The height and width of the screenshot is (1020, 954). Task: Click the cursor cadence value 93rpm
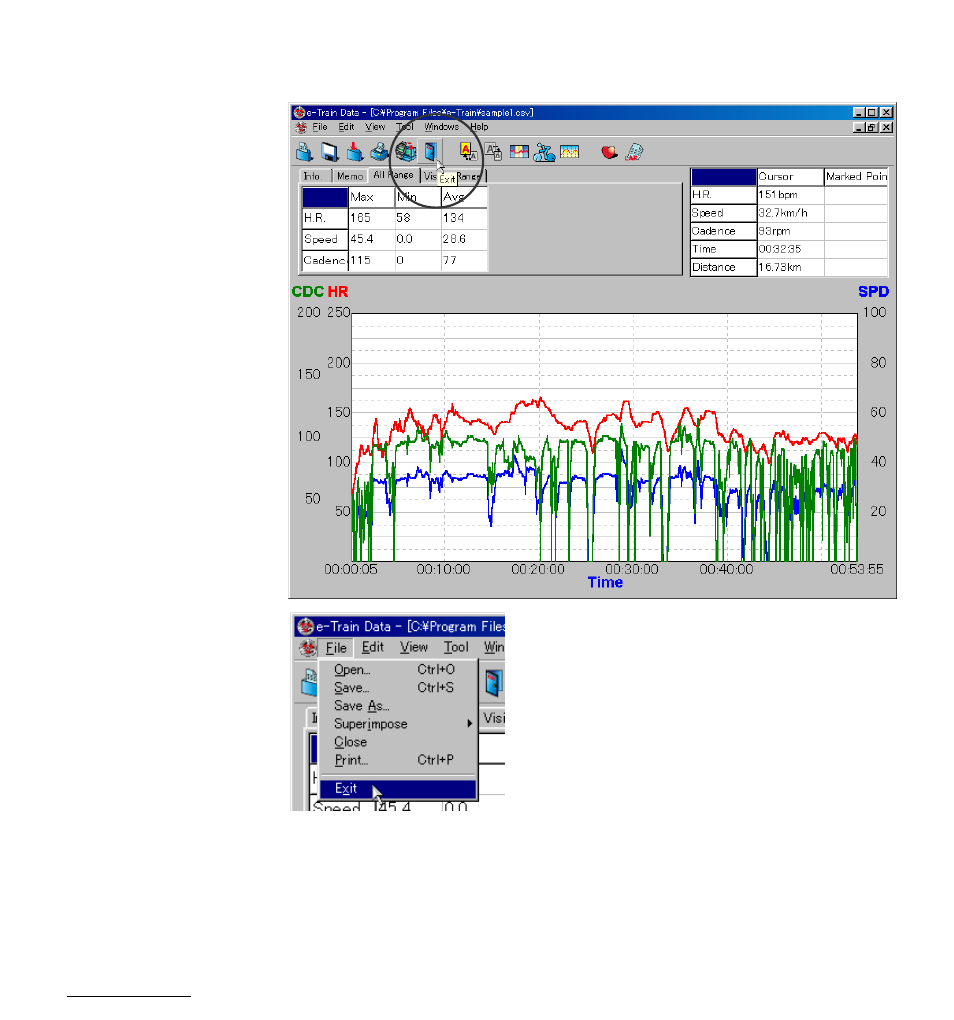pyautogui.click(x=775, y=232)
